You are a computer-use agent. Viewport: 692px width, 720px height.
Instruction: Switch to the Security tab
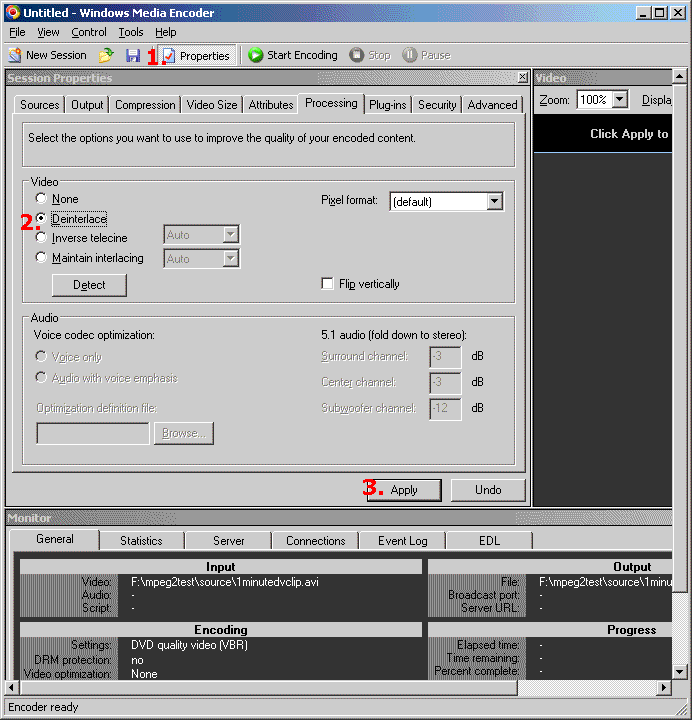click(437, 105)
